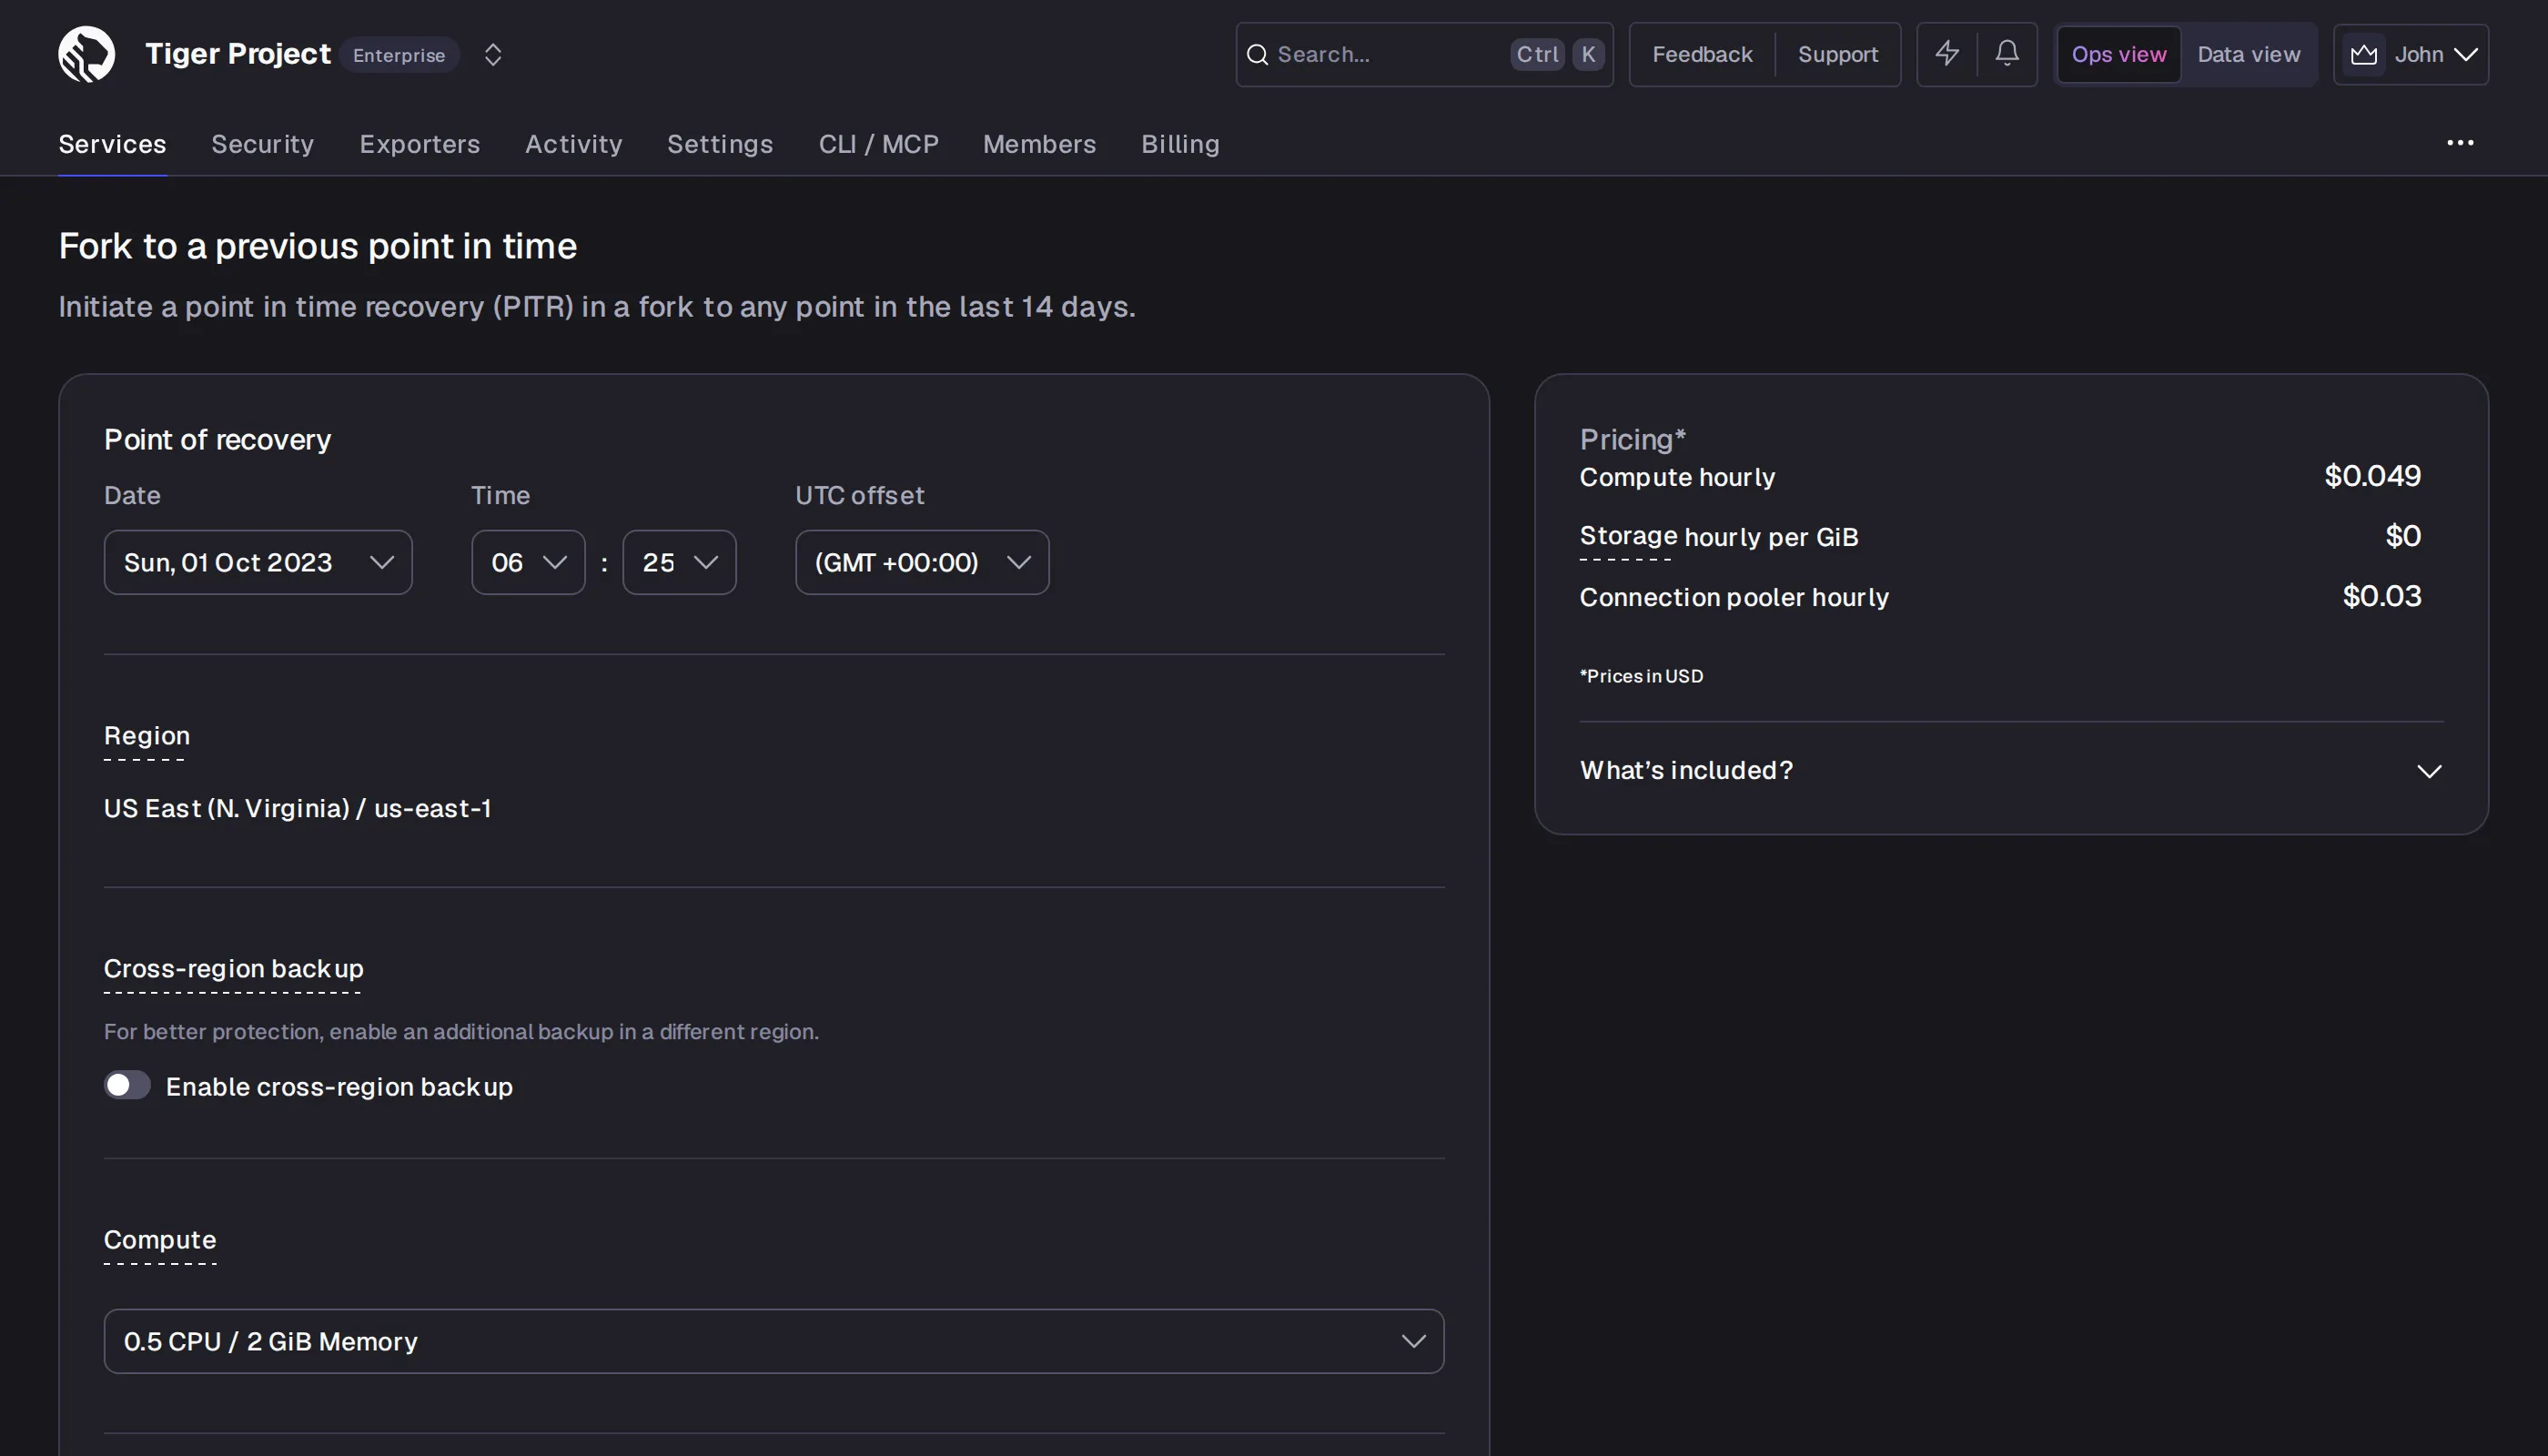Open notifications bell icon
2548x1456 pixels.
tap(2006, 54)
